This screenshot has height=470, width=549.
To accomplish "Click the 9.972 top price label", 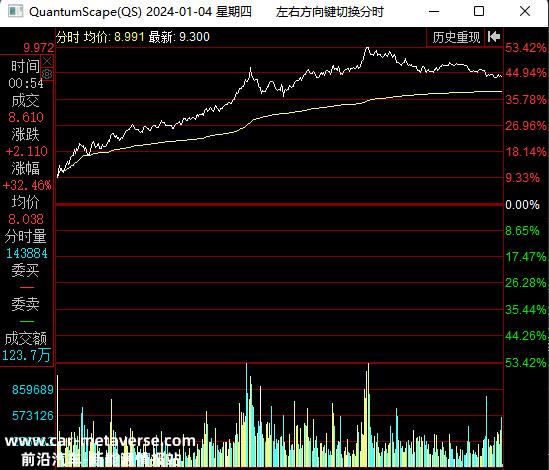I will pos(39,48).
